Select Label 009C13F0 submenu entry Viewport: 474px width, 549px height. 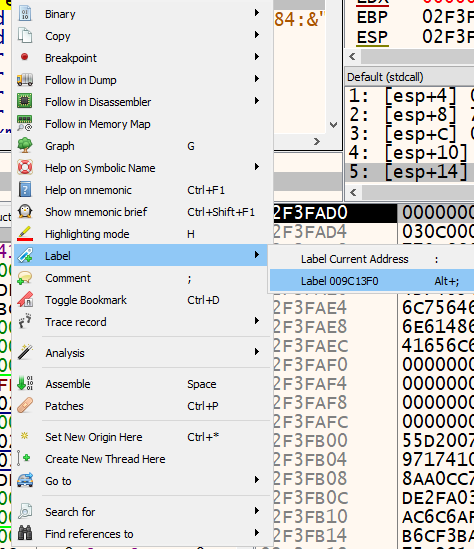coord(372,281)
